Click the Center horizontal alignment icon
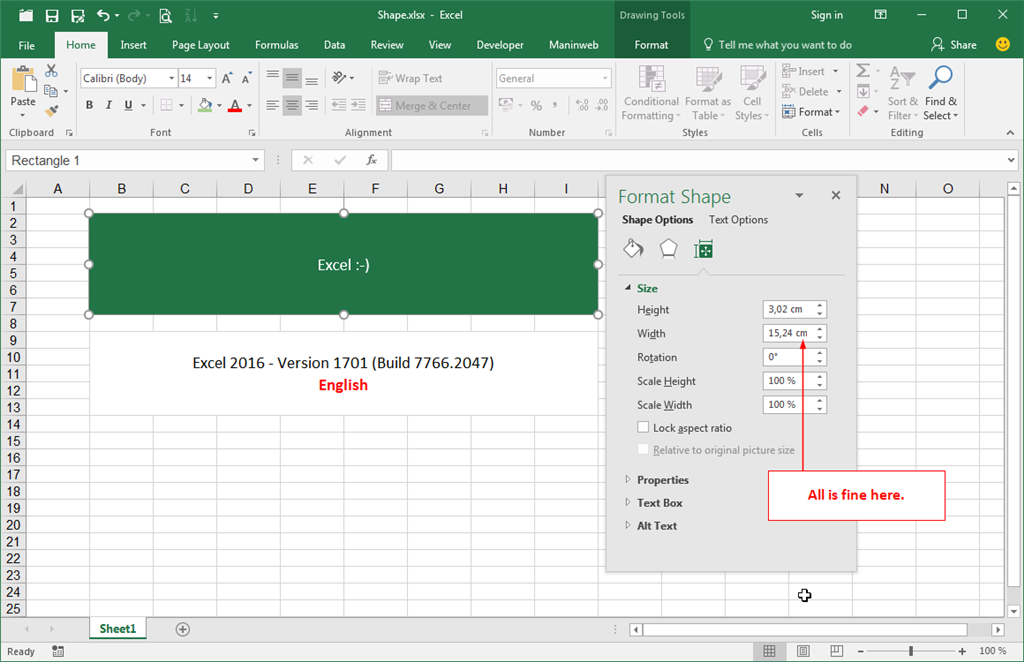 point(292,105)
